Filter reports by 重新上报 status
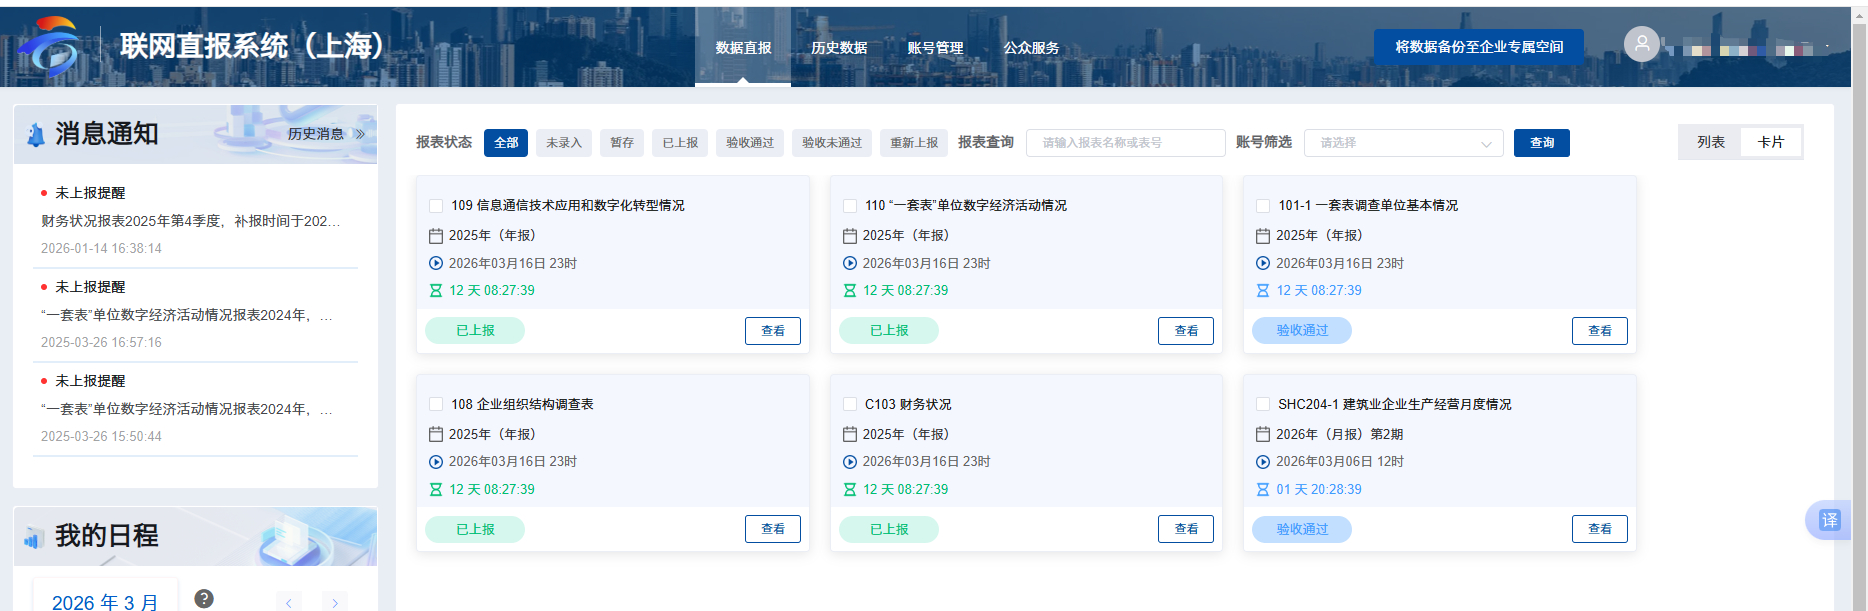The image size is (1868, 611). 914,143
